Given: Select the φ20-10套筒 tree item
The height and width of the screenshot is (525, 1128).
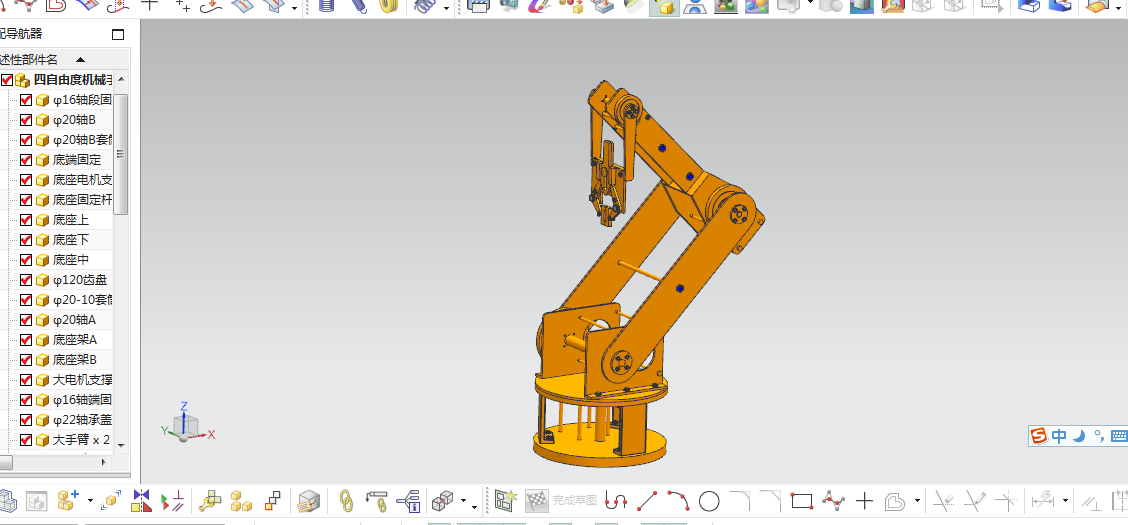Looking at the screenshot, I should click(x=83, y=300).
